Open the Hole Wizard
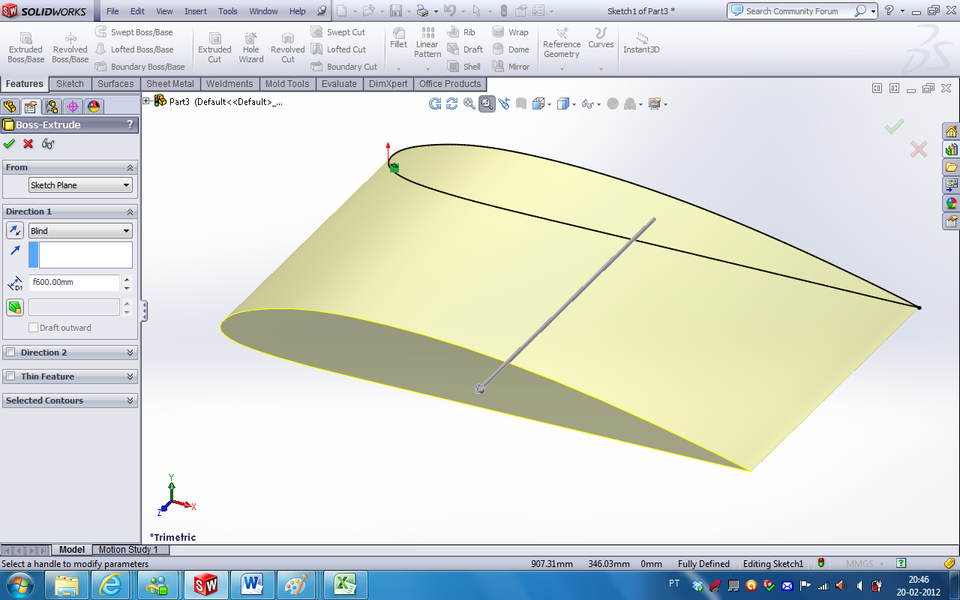The height and width of the screenshot is (600, 960). pyautogui.click(x=250, y=45)
